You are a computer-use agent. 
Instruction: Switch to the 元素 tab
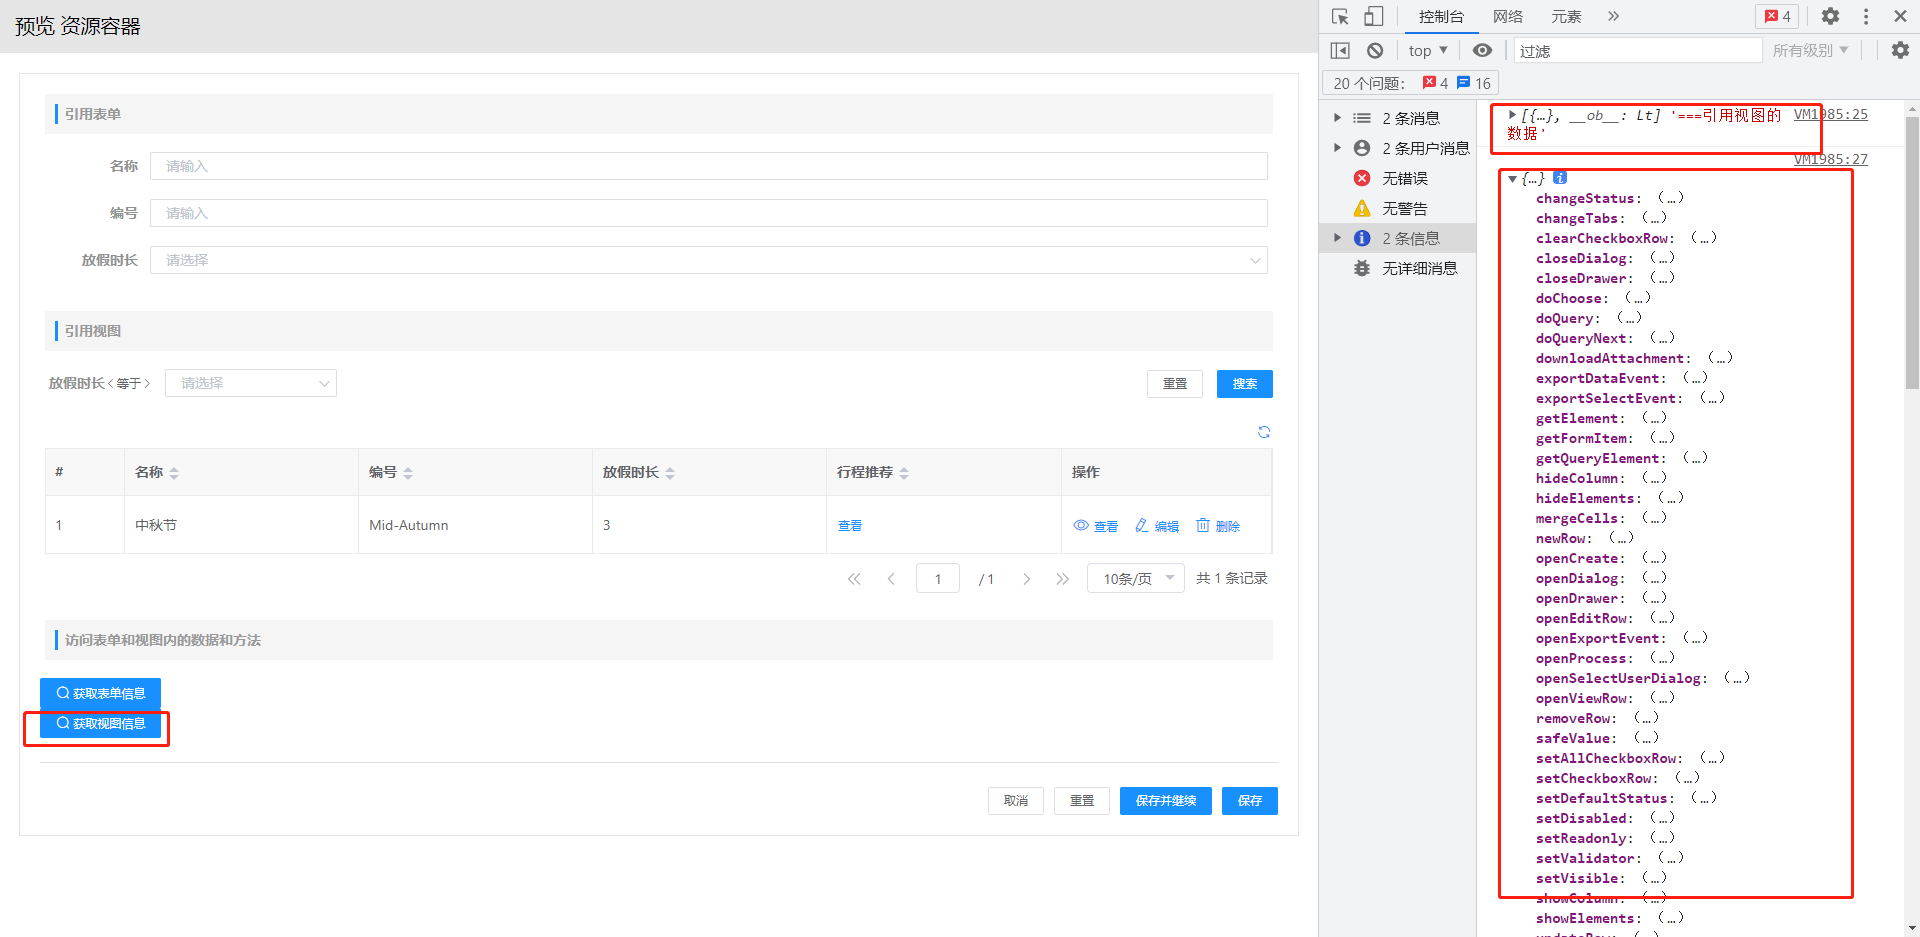click(1565, 16)
